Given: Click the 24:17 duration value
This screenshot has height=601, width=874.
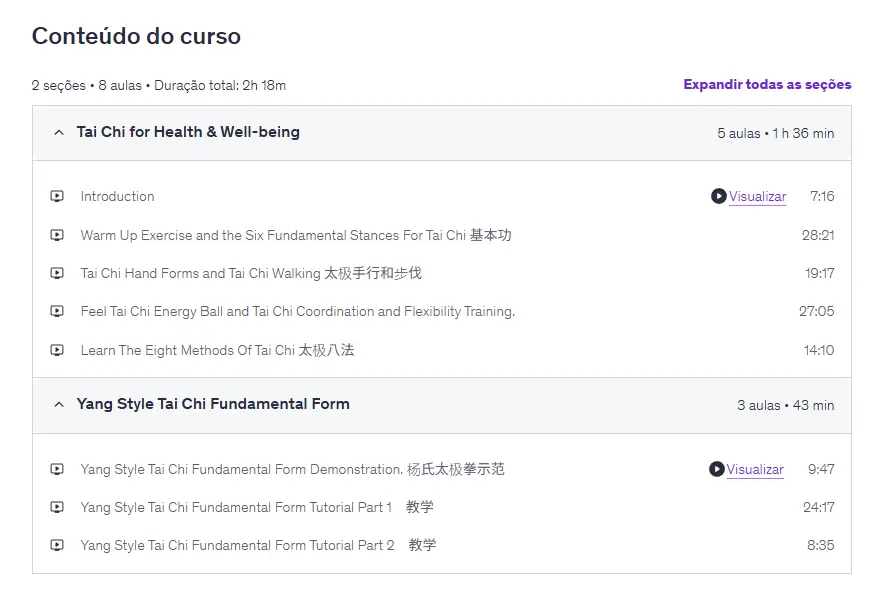Looking at the screenshot, I should tap(818, 507).
